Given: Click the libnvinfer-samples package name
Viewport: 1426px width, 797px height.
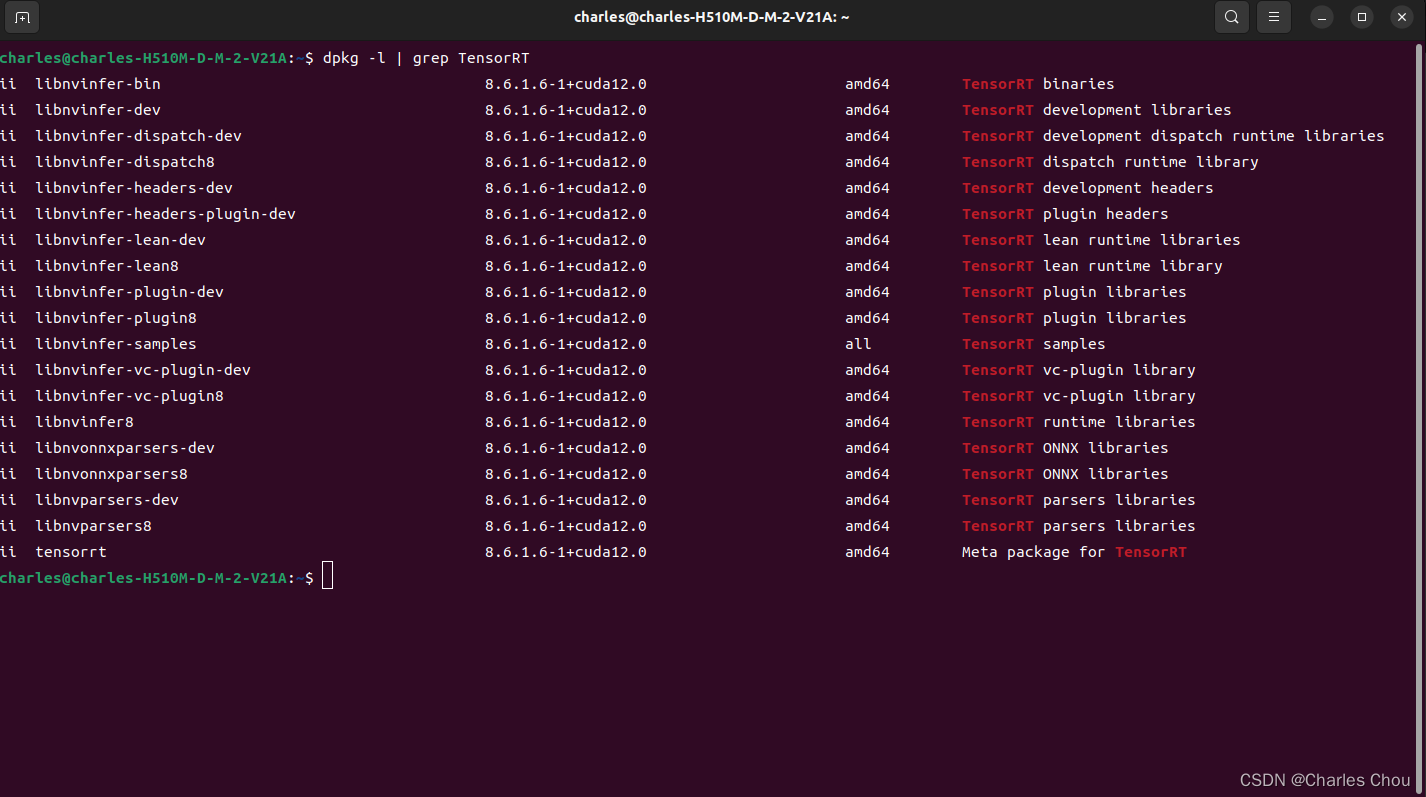Looking at the screenshot, I should tap(116, 344).
